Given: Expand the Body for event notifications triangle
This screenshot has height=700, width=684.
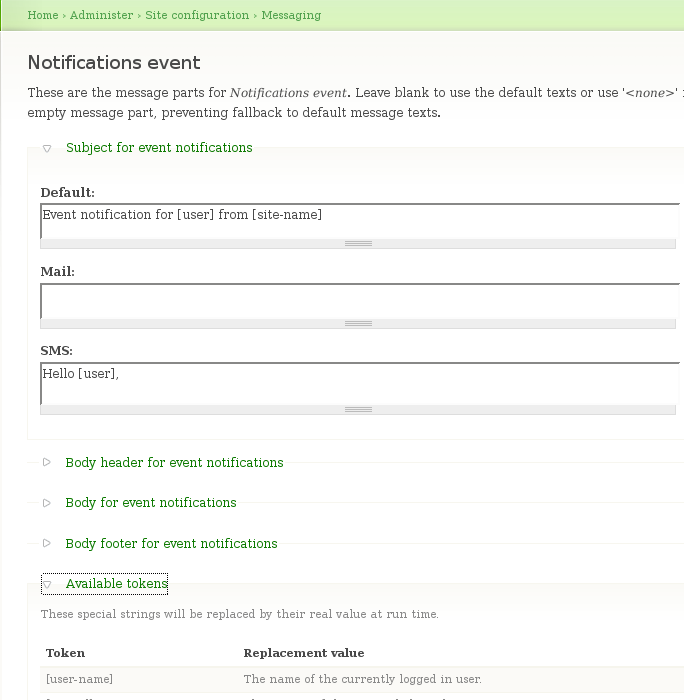Looking at the screenshot, I should pos(47,503).
